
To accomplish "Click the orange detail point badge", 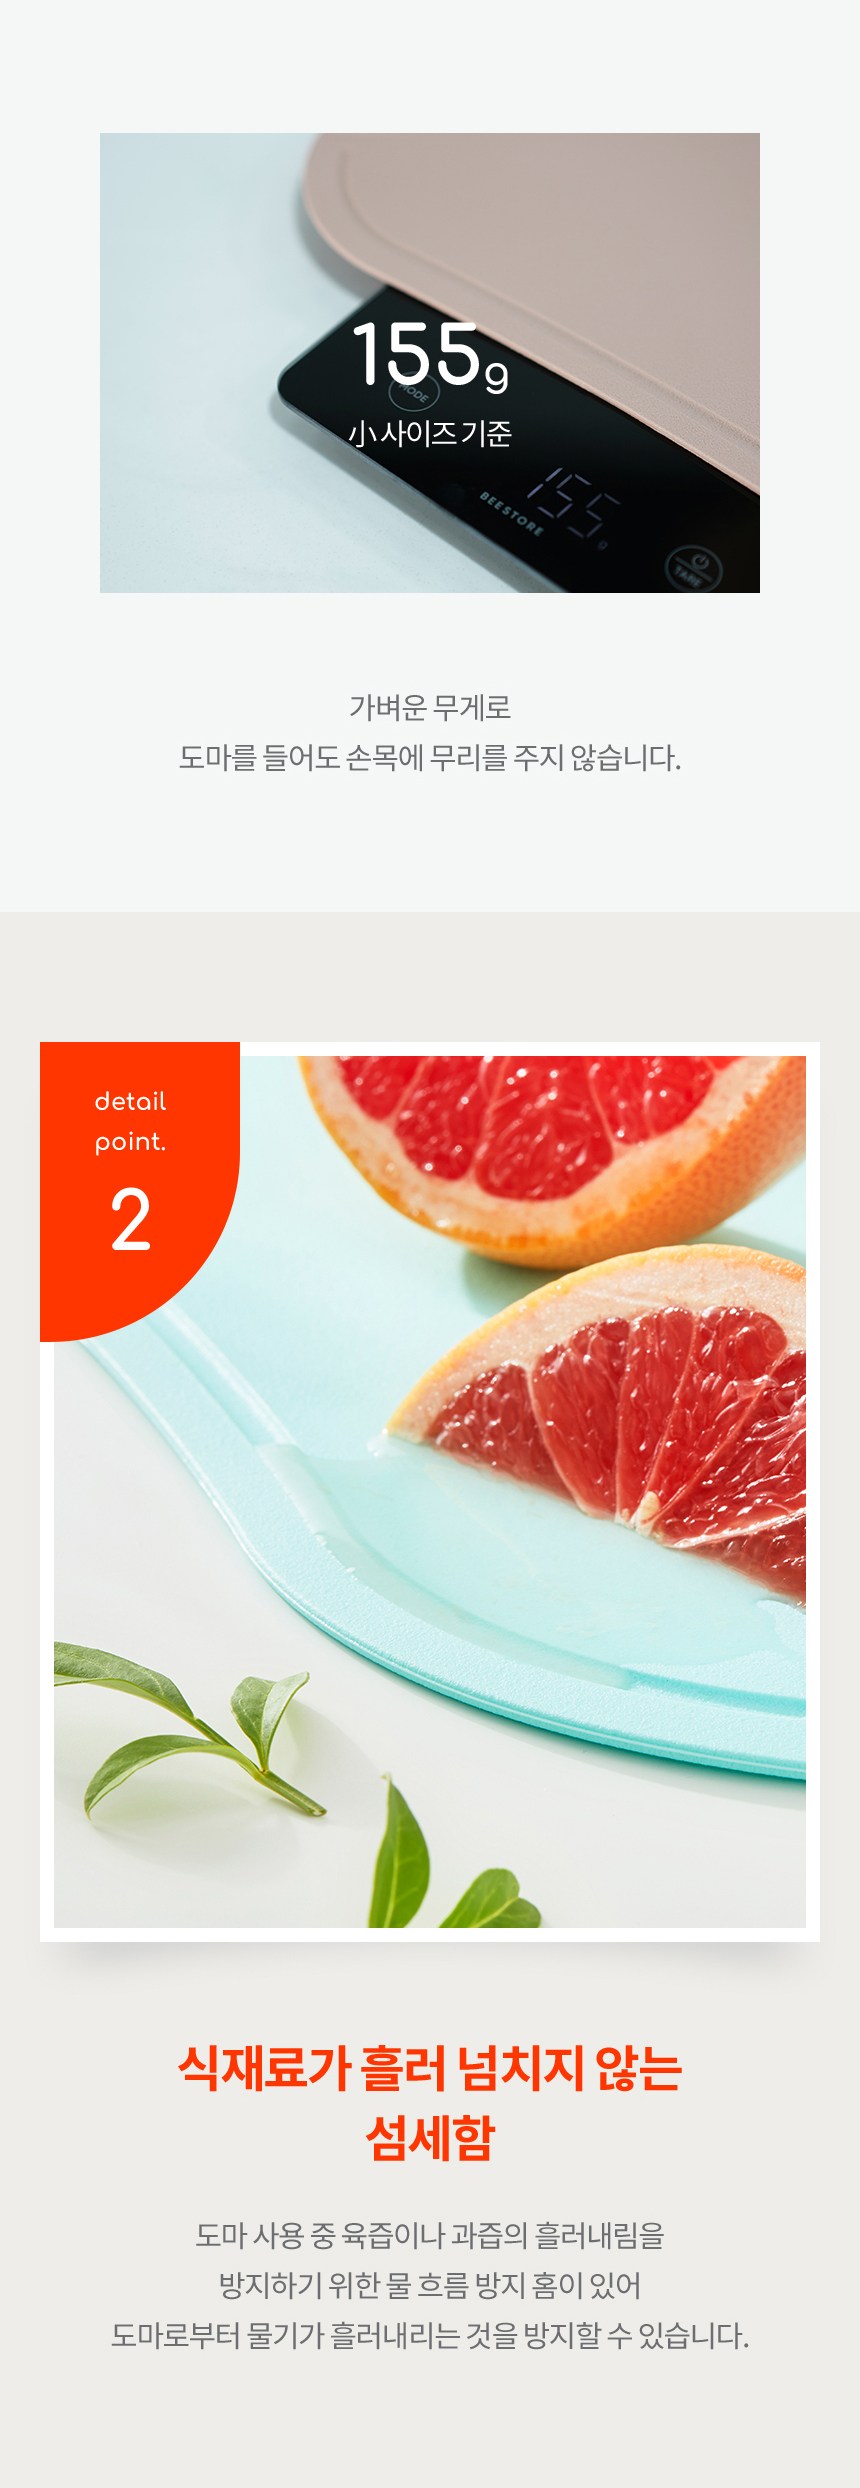I will coord(139,1190).
